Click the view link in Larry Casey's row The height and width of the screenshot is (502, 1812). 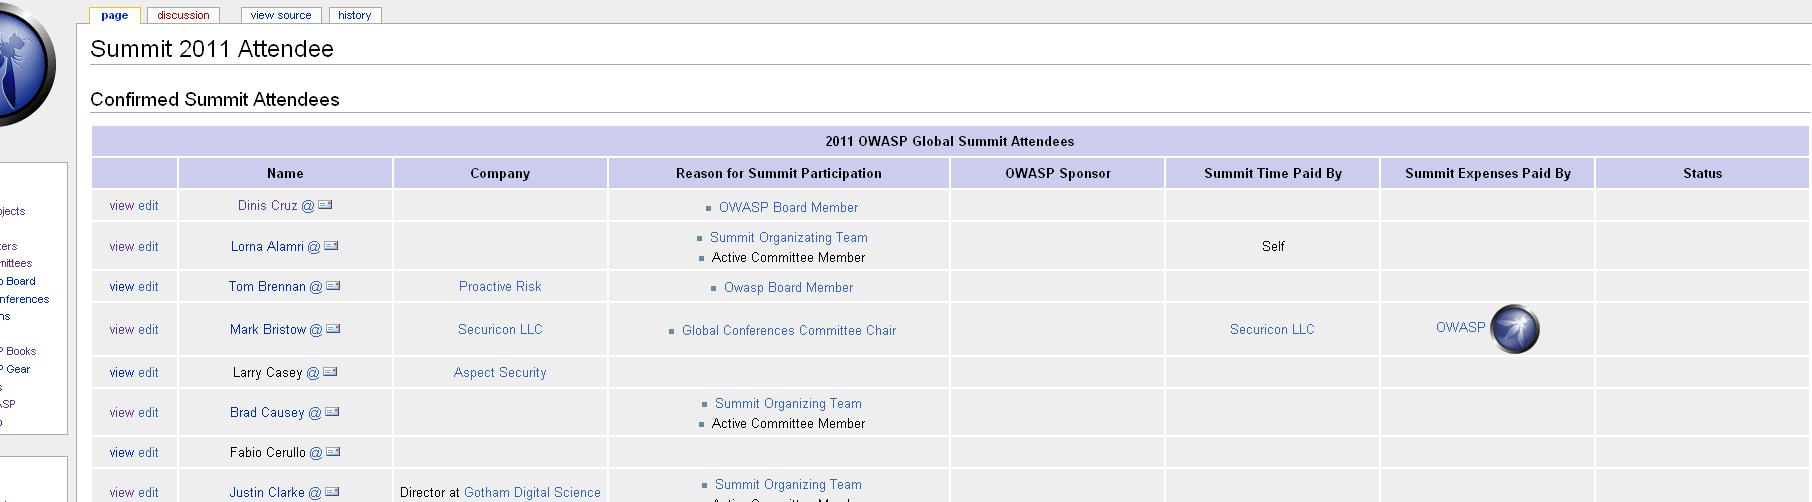coord(121,372)
